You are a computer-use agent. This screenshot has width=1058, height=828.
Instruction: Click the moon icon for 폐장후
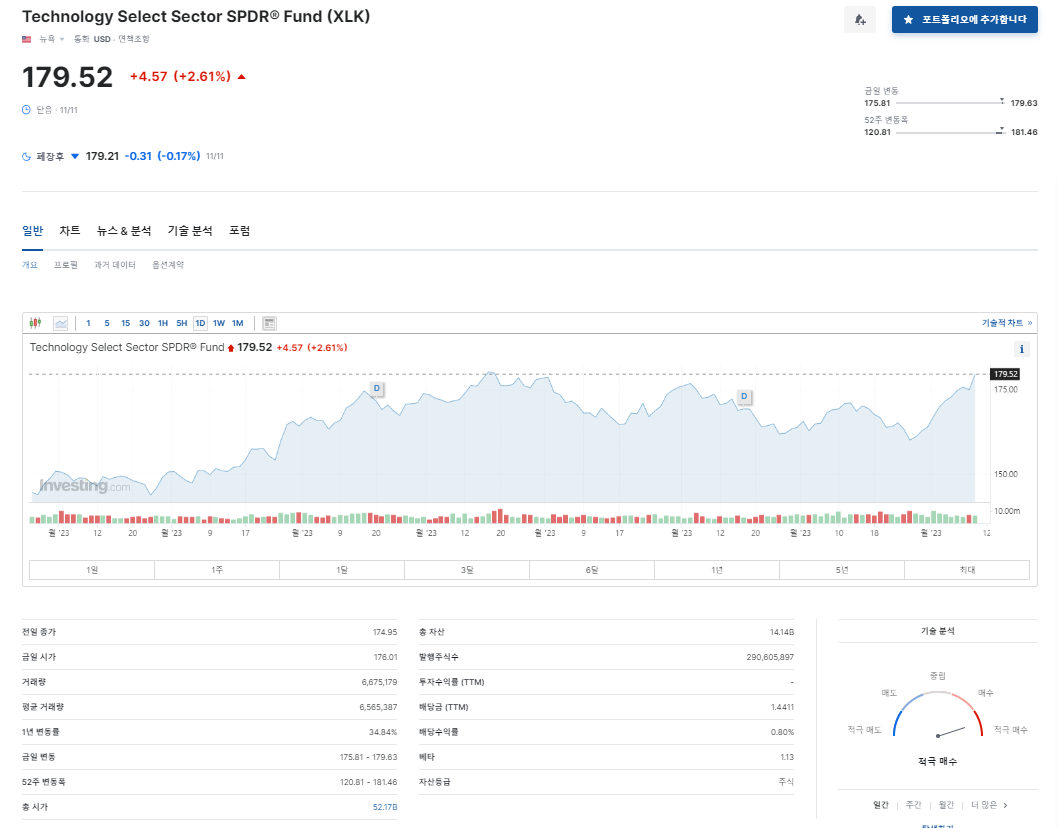tap(26, 157)
